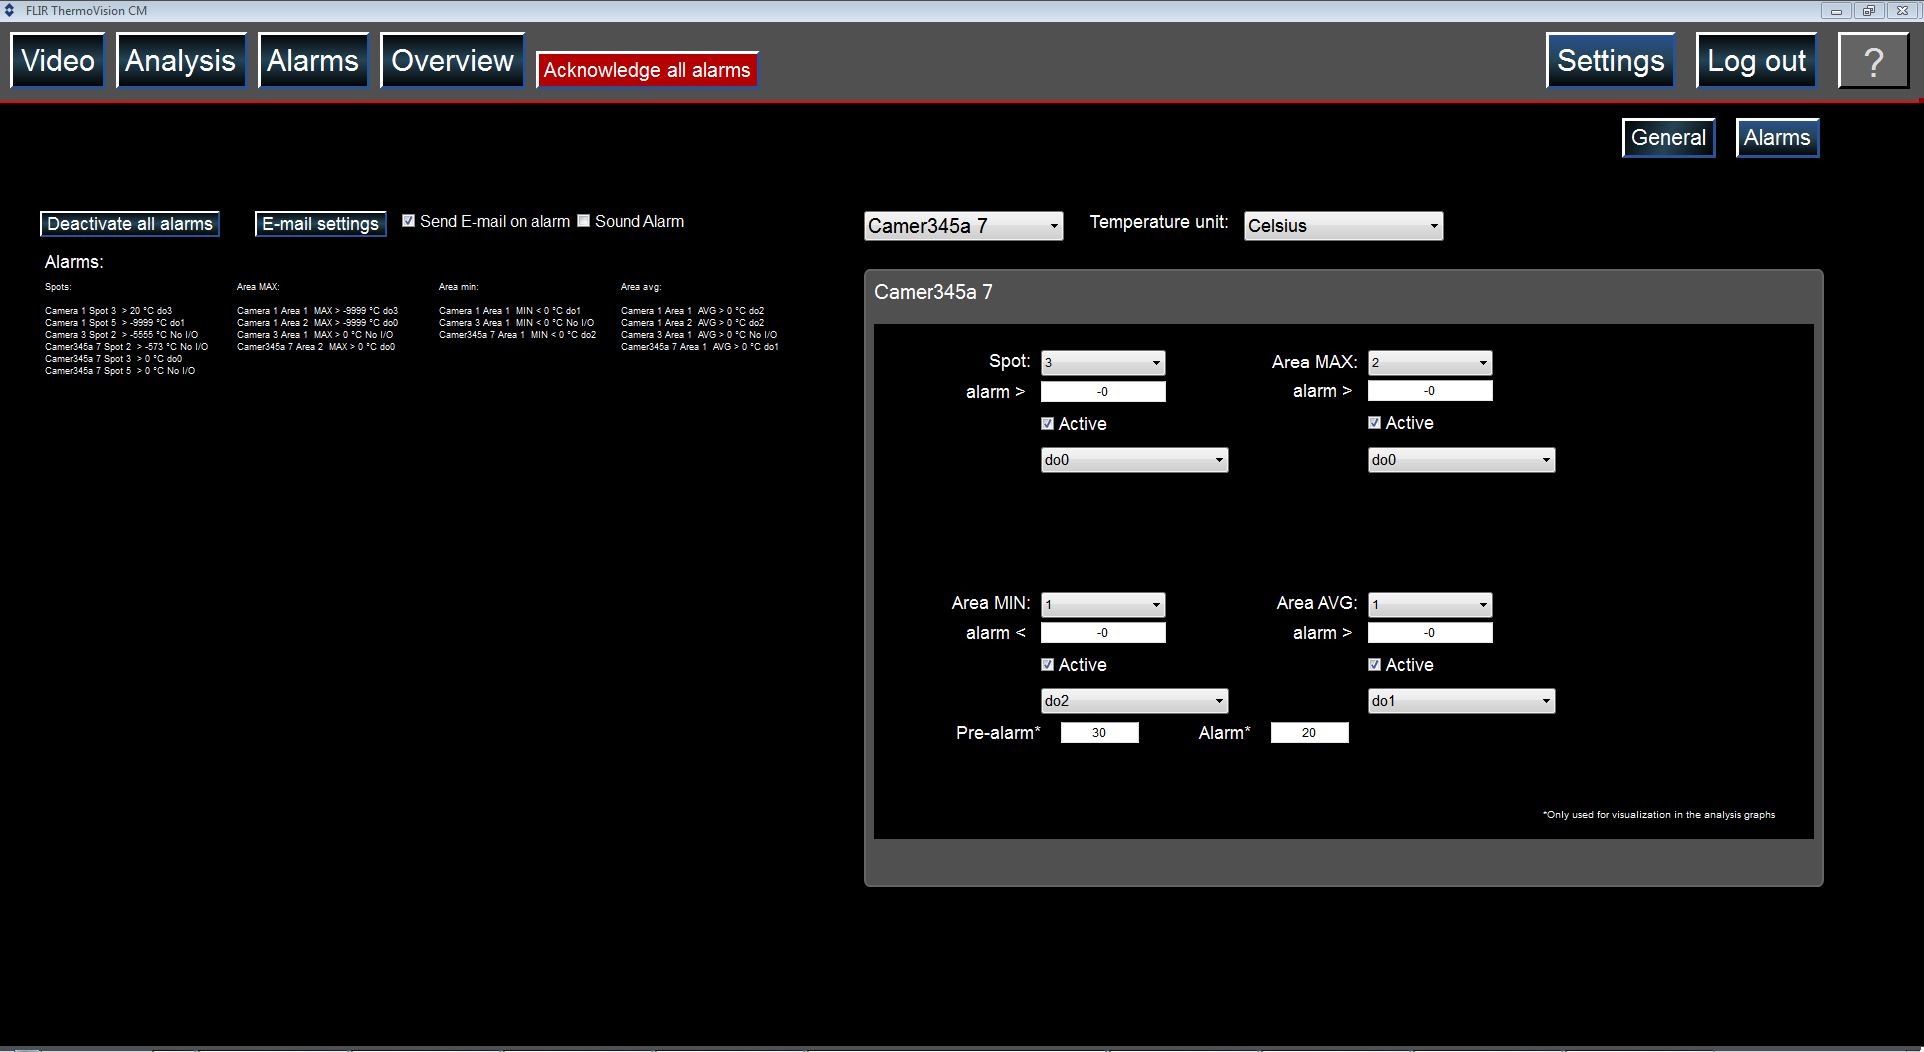Open the Analysis tab

(181, 61)
